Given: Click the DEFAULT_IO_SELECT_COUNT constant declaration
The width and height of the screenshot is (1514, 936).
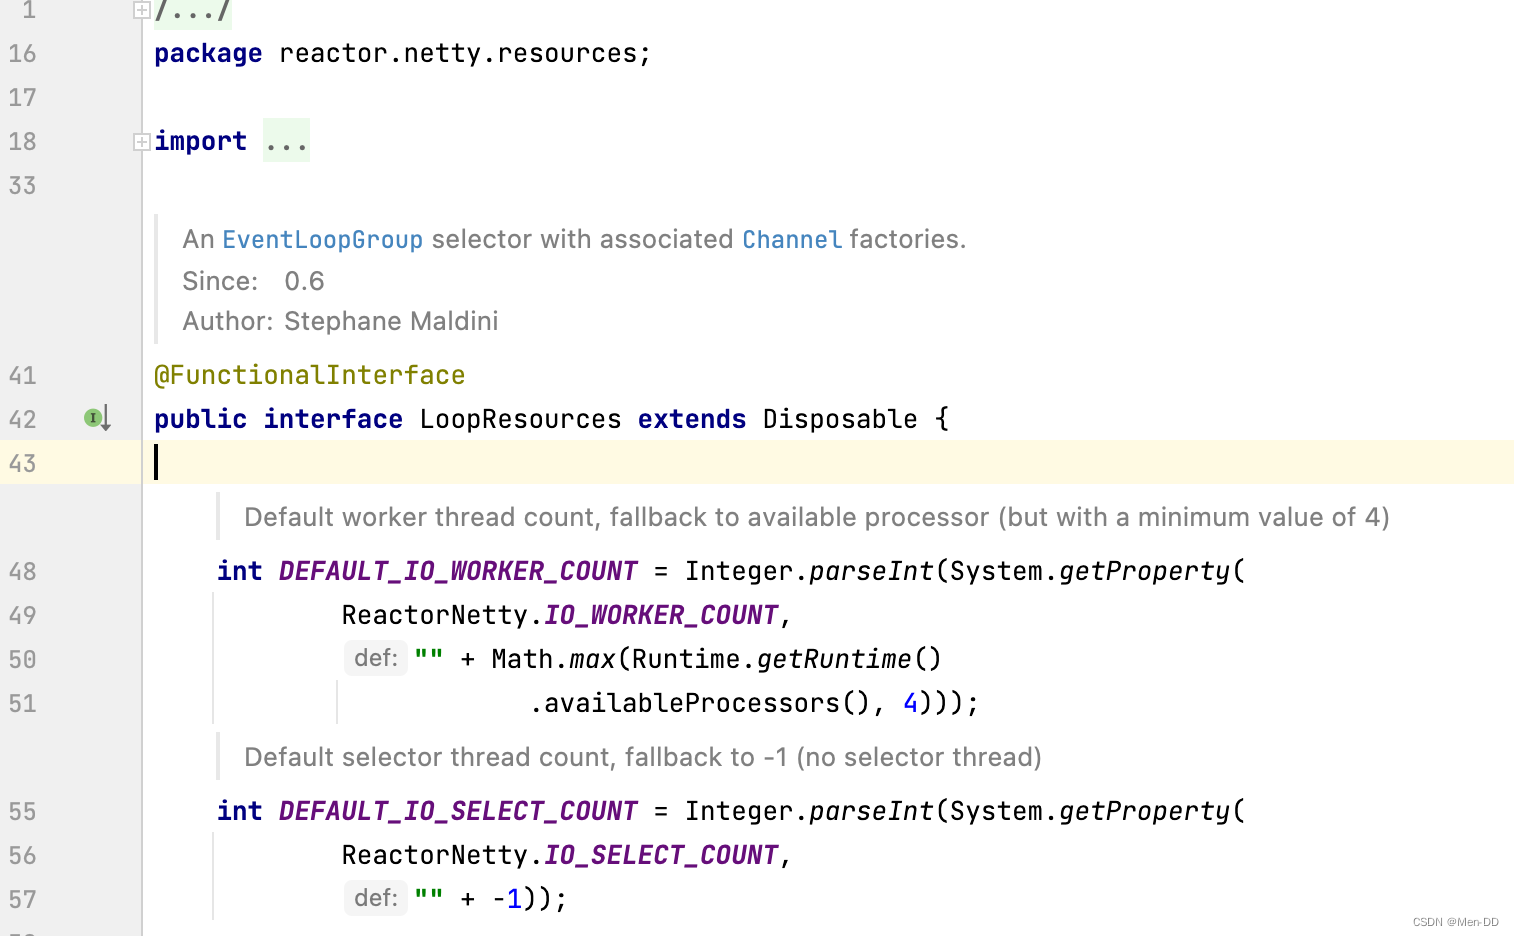Looking at the screenshot, I should click(x=458, y=811).
